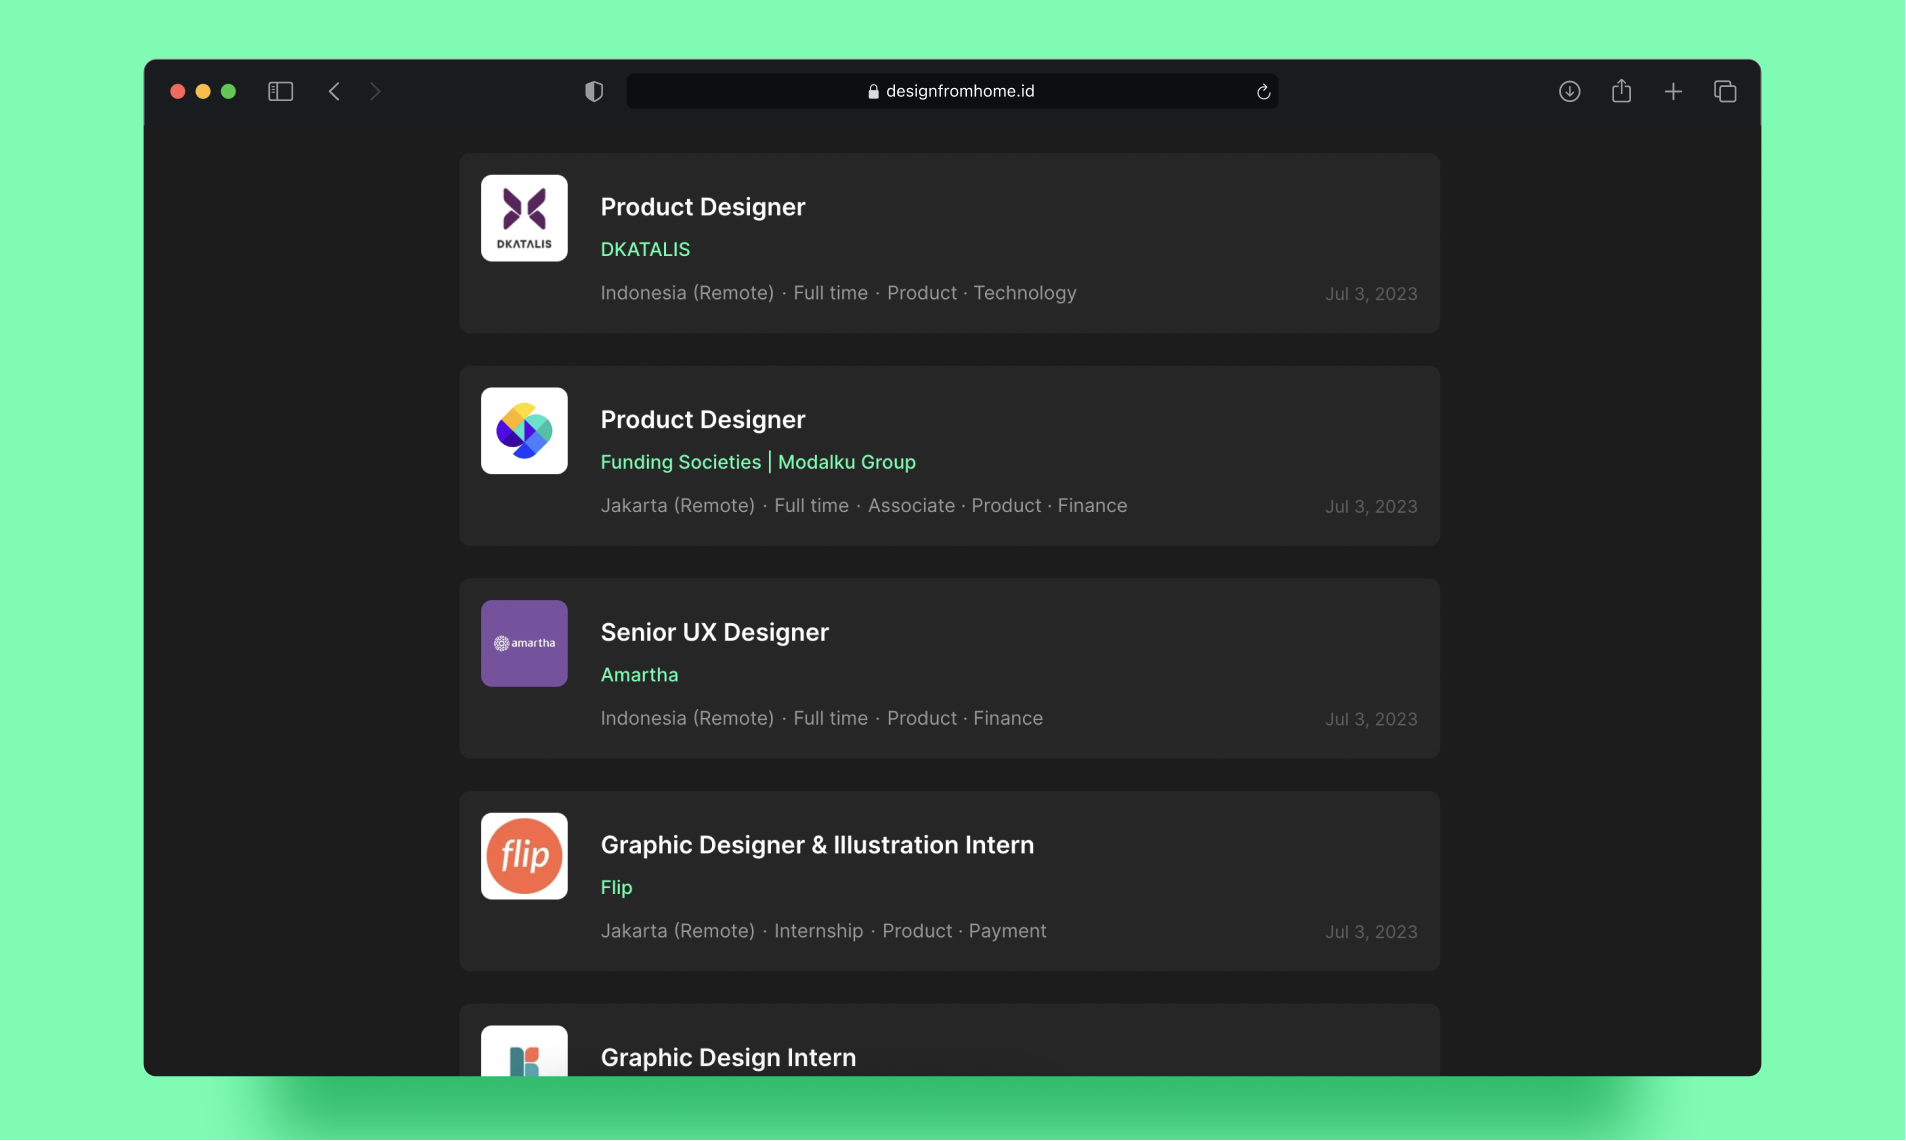The image size is (1906, 1141).
Task: Click the lock icon in the address bar
Action: [873, 91]
